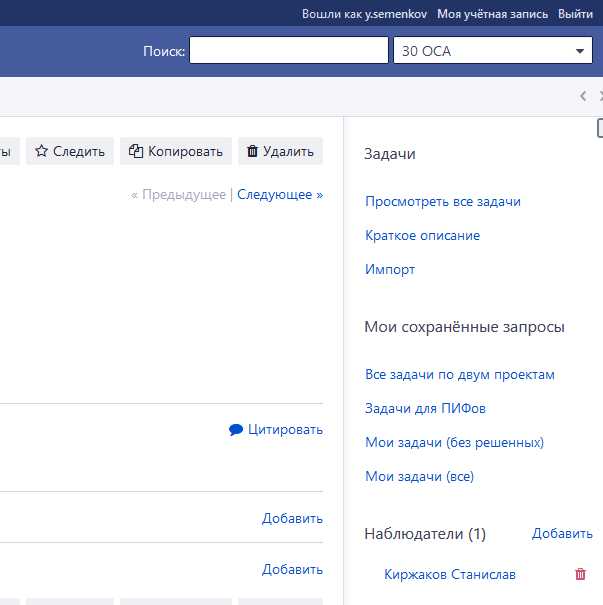Click the trash icon next to Удалить
603x605 pixels.
point(252,151)
